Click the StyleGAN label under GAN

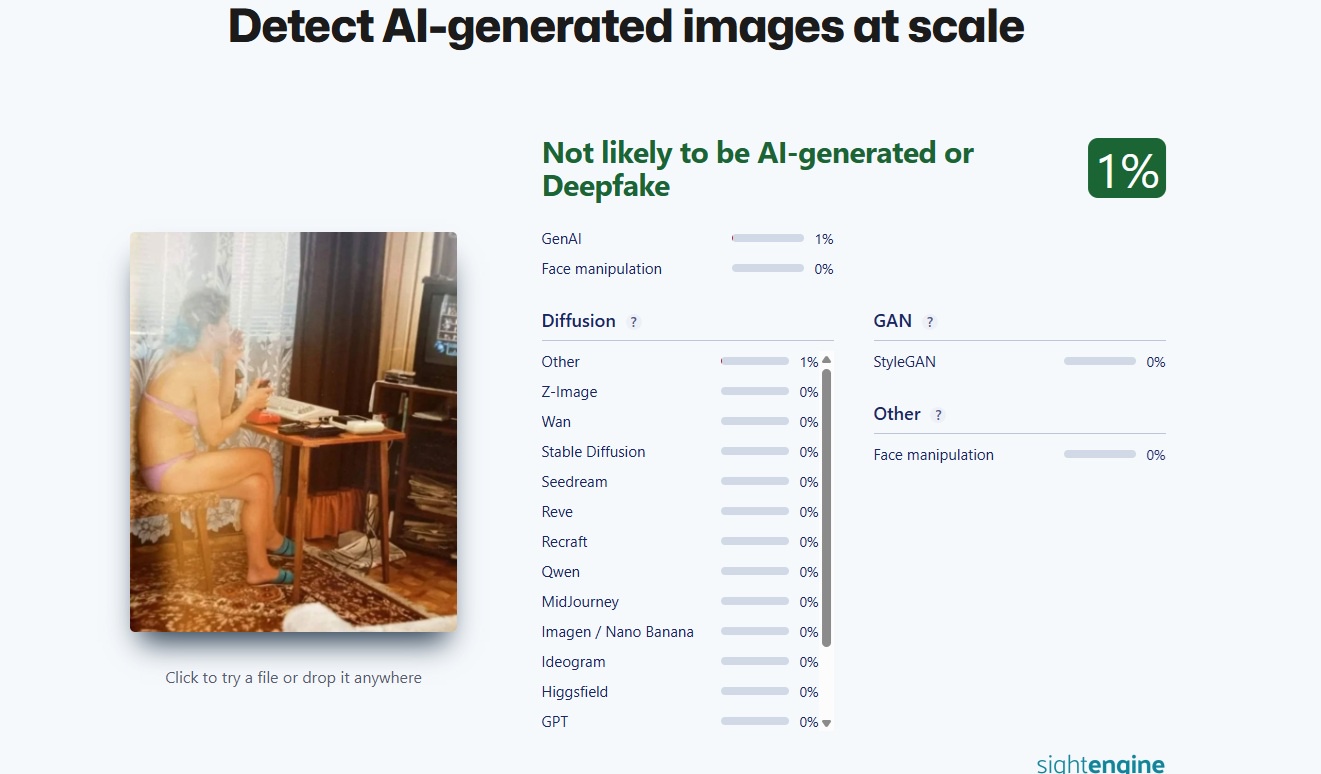[904, 362]
